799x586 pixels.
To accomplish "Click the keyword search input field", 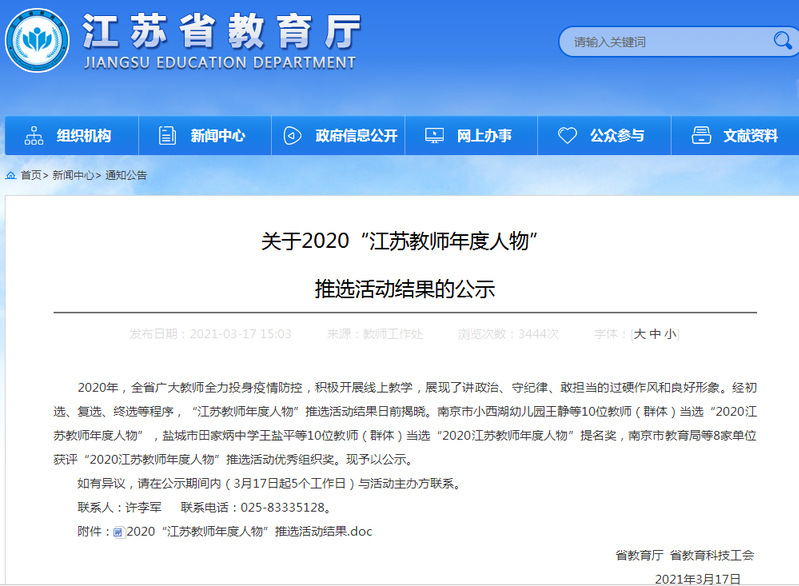I will click(x=660, y=42).
